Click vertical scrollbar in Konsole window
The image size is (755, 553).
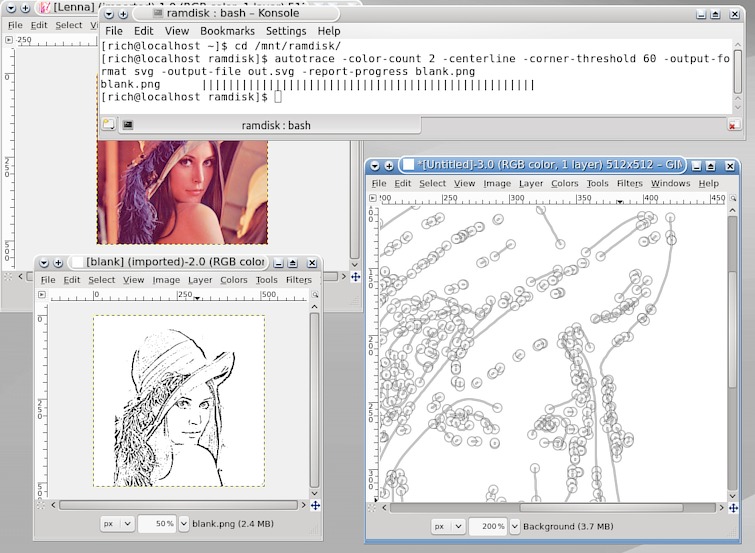[x=738, y=74]
